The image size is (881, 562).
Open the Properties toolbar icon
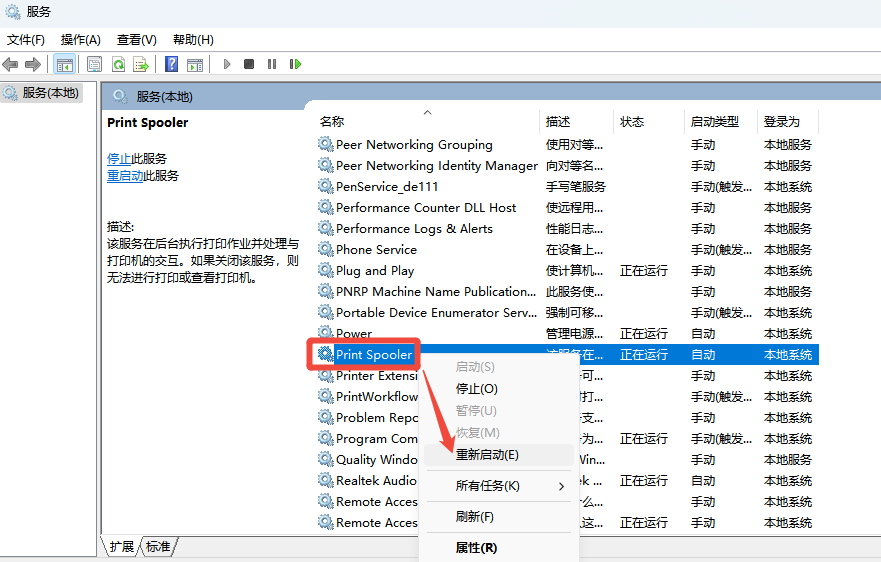click(94, 65)
